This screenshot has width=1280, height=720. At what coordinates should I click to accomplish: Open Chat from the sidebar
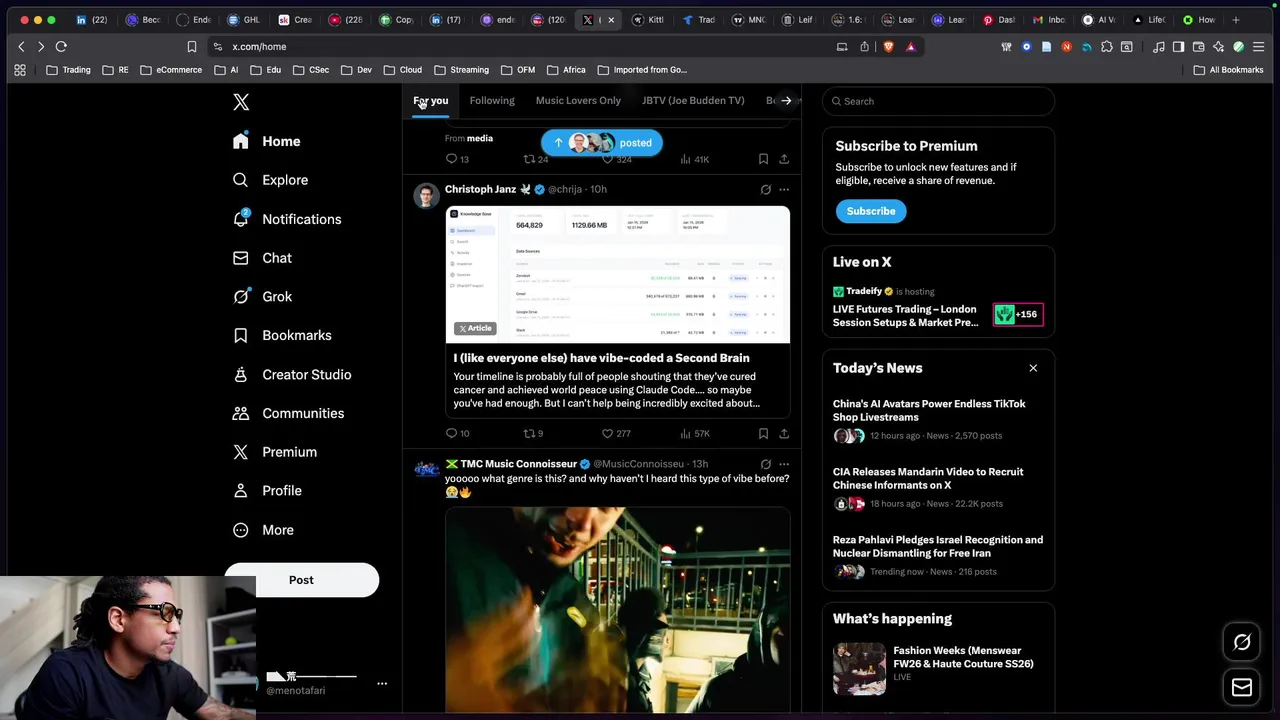(x=262, y=258)
